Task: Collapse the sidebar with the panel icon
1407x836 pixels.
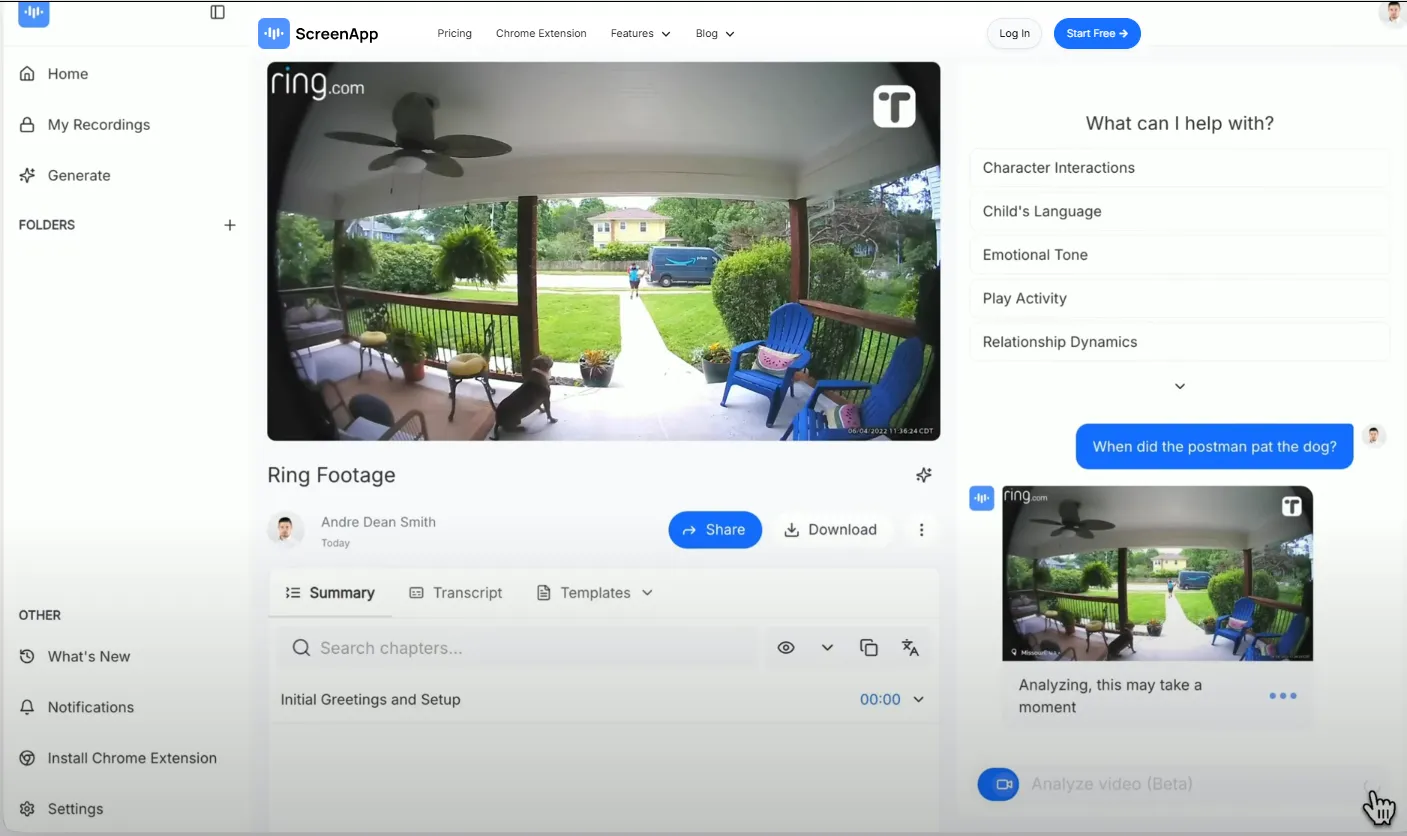Action: 217,12
